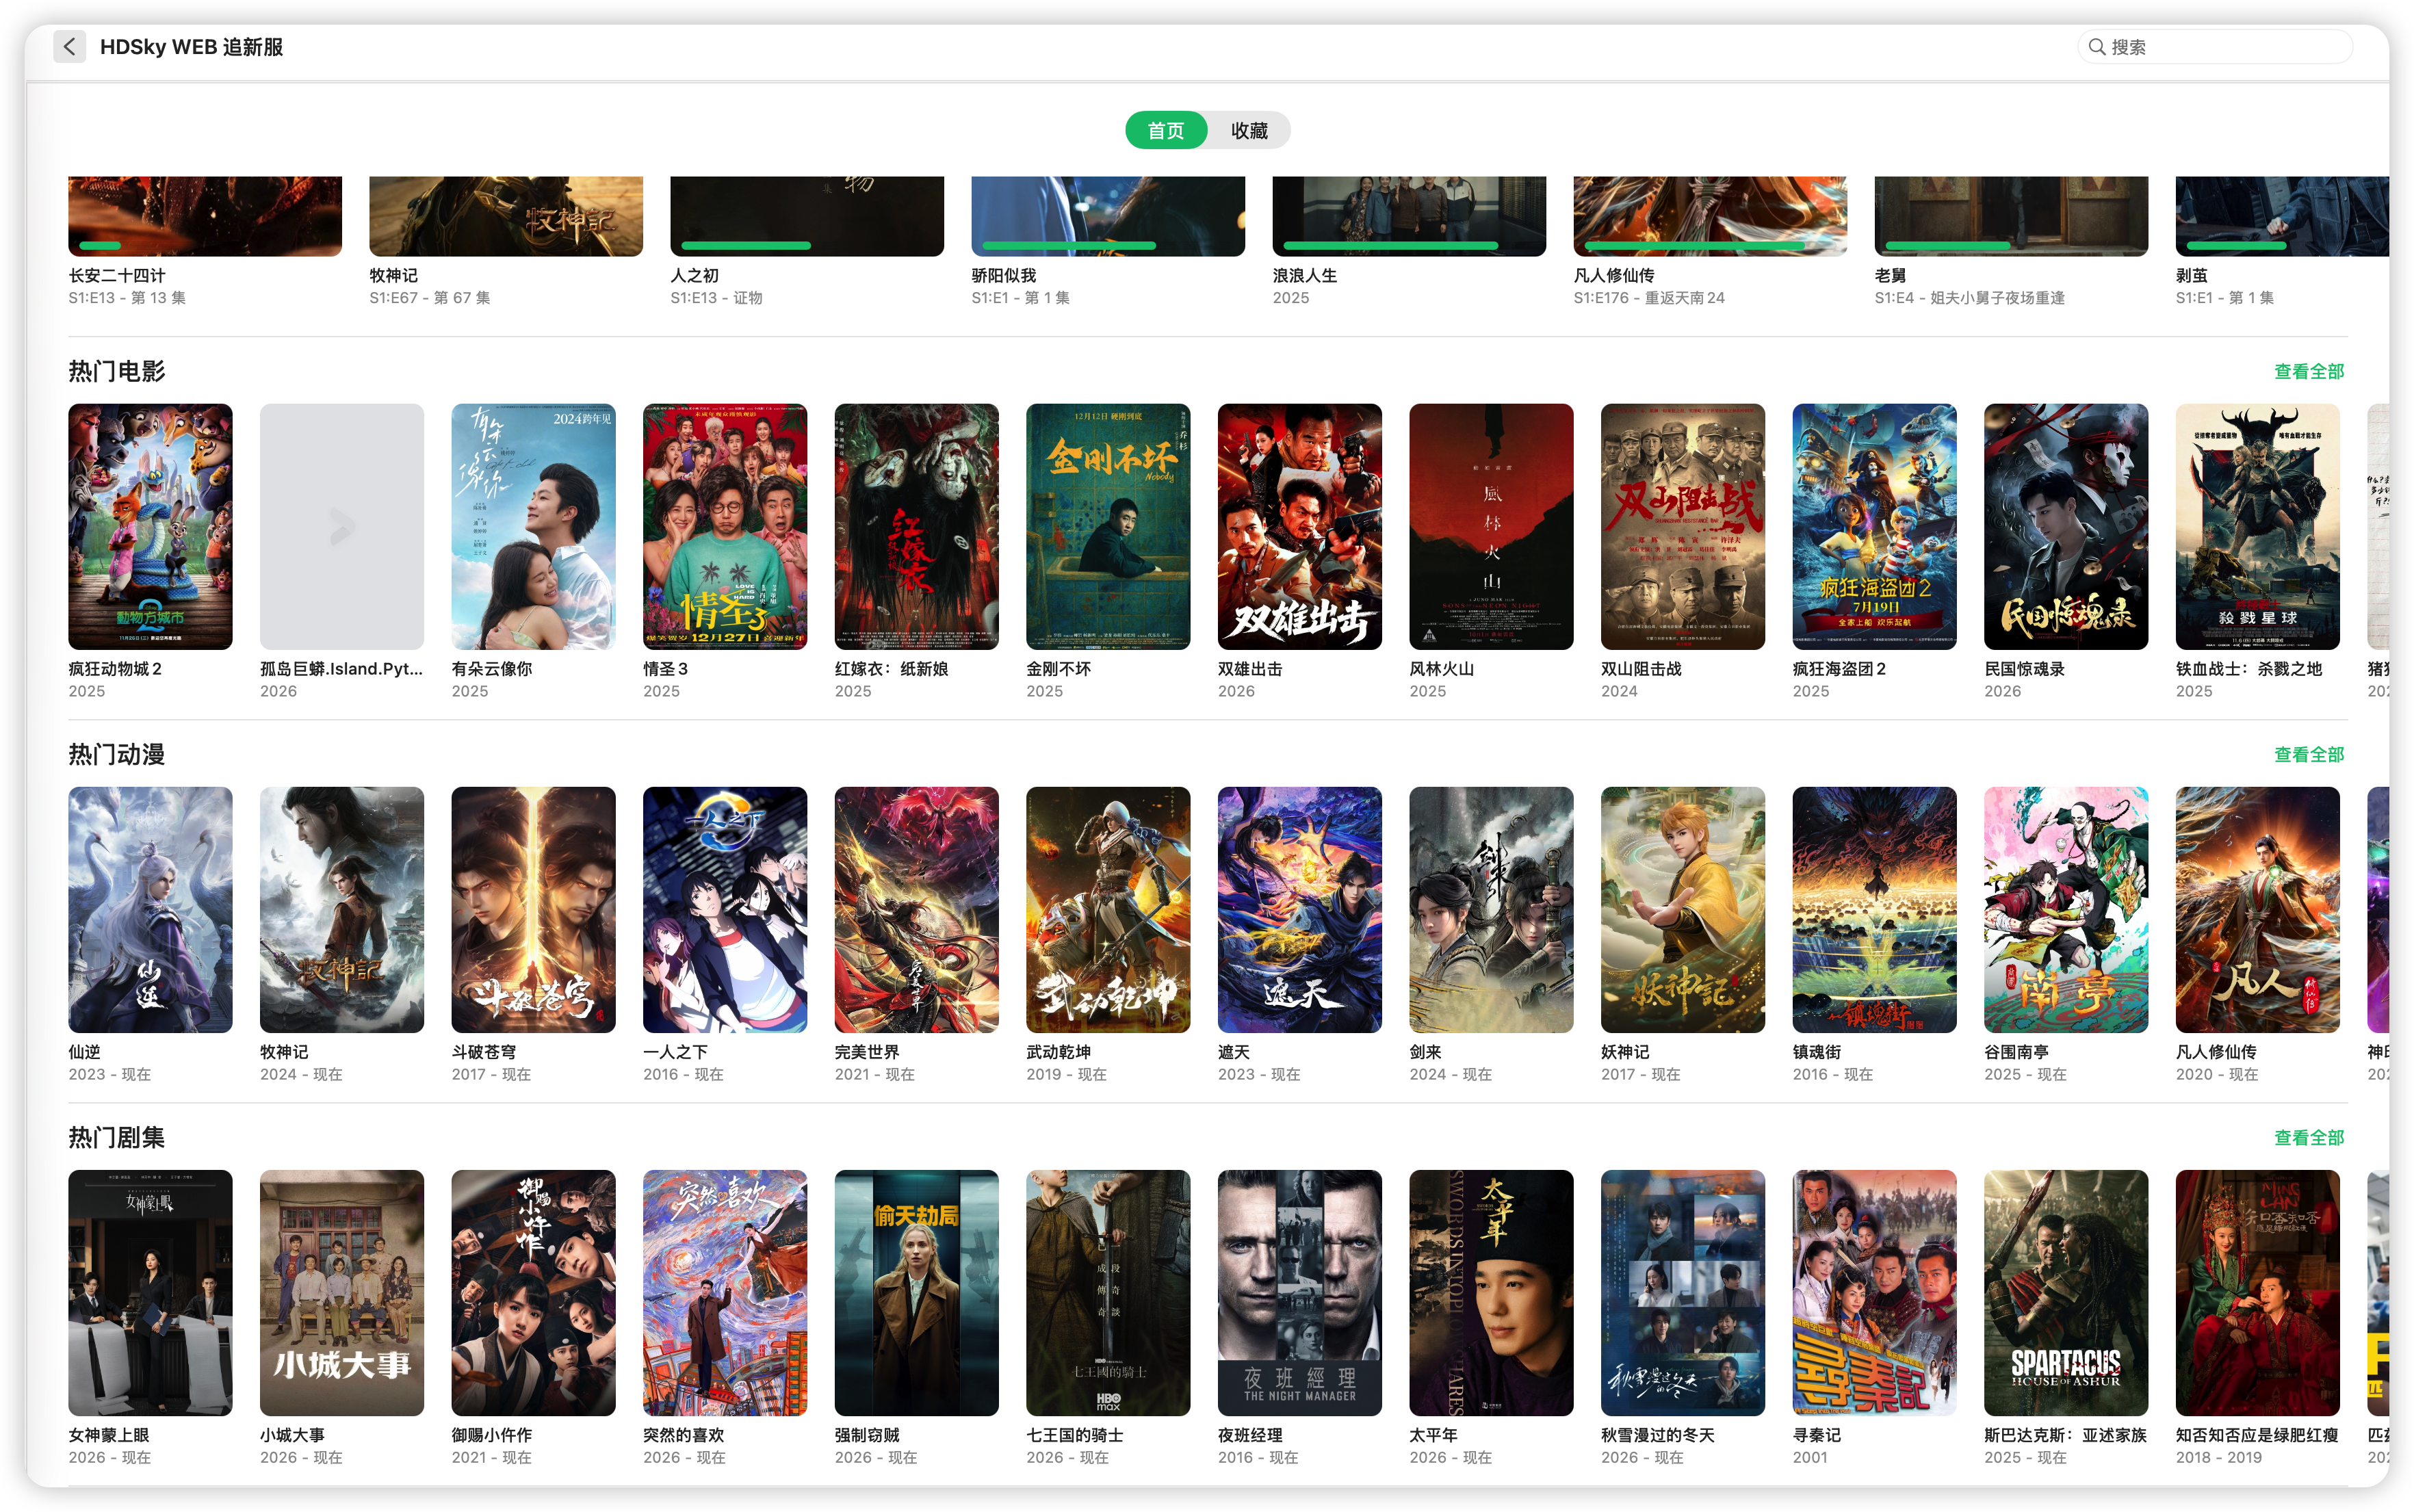Open 斗破苍穹 anime poster
This screenshot has height=1512, width=2414.
[x=533, y=909]
